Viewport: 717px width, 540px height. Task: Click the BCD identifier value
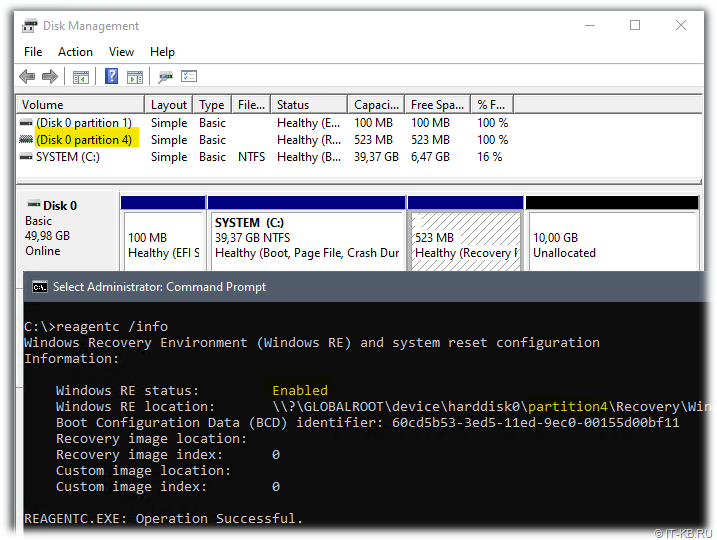pos(535,422)
